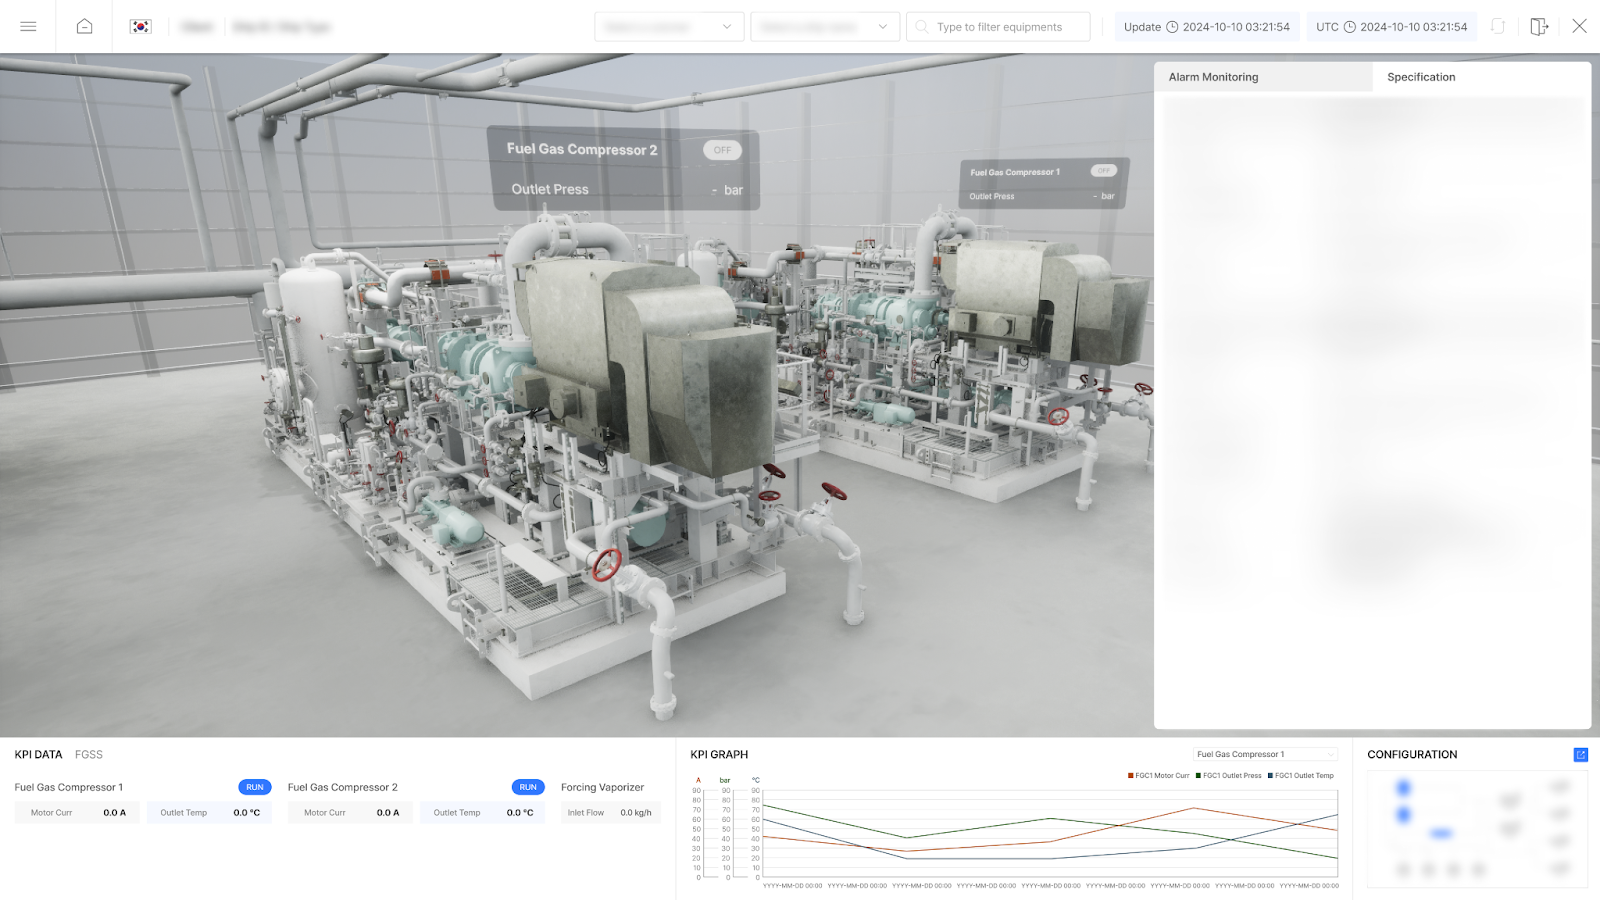Click Outlet Temp value of Fuel Gas Compressor 2
The width and height of the screenshot is (1600, 900).
click(x=520, y=813)
